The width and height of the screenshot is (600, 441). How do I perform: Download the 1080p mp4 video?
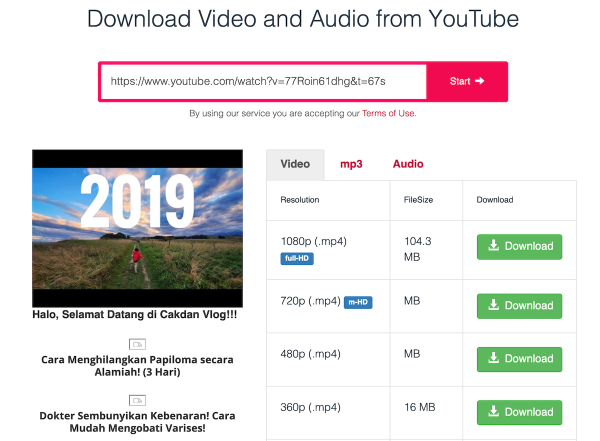tap(519, 247)
